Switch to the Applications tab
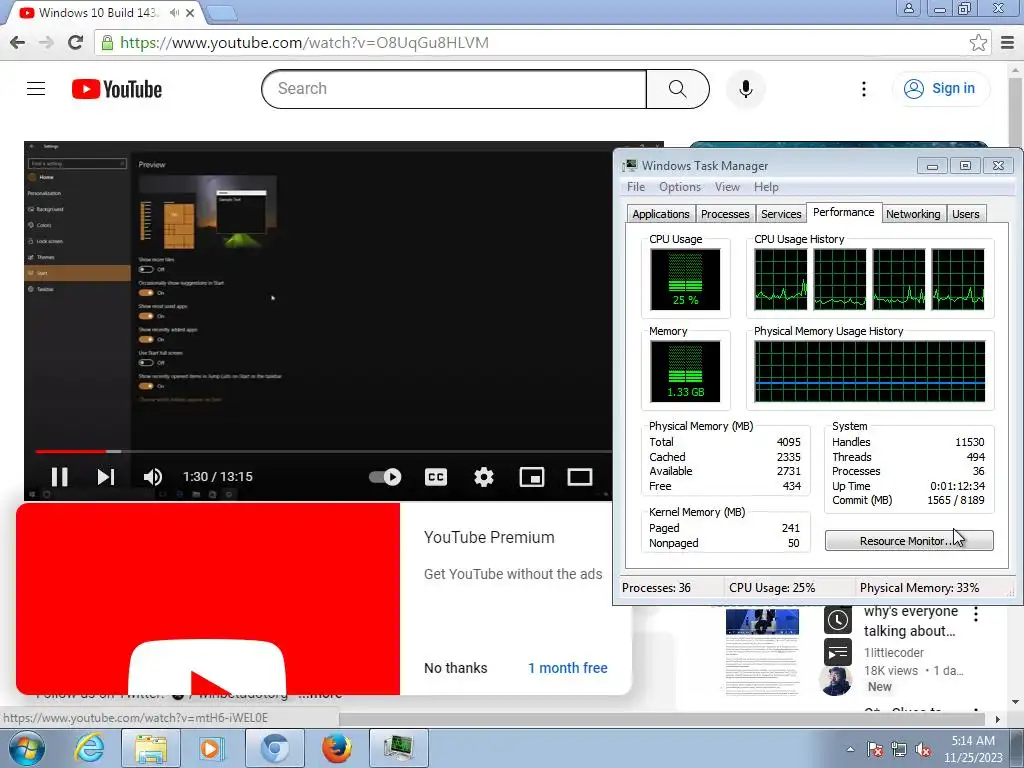Screen dimensions: 1024x768 [660, 214]
